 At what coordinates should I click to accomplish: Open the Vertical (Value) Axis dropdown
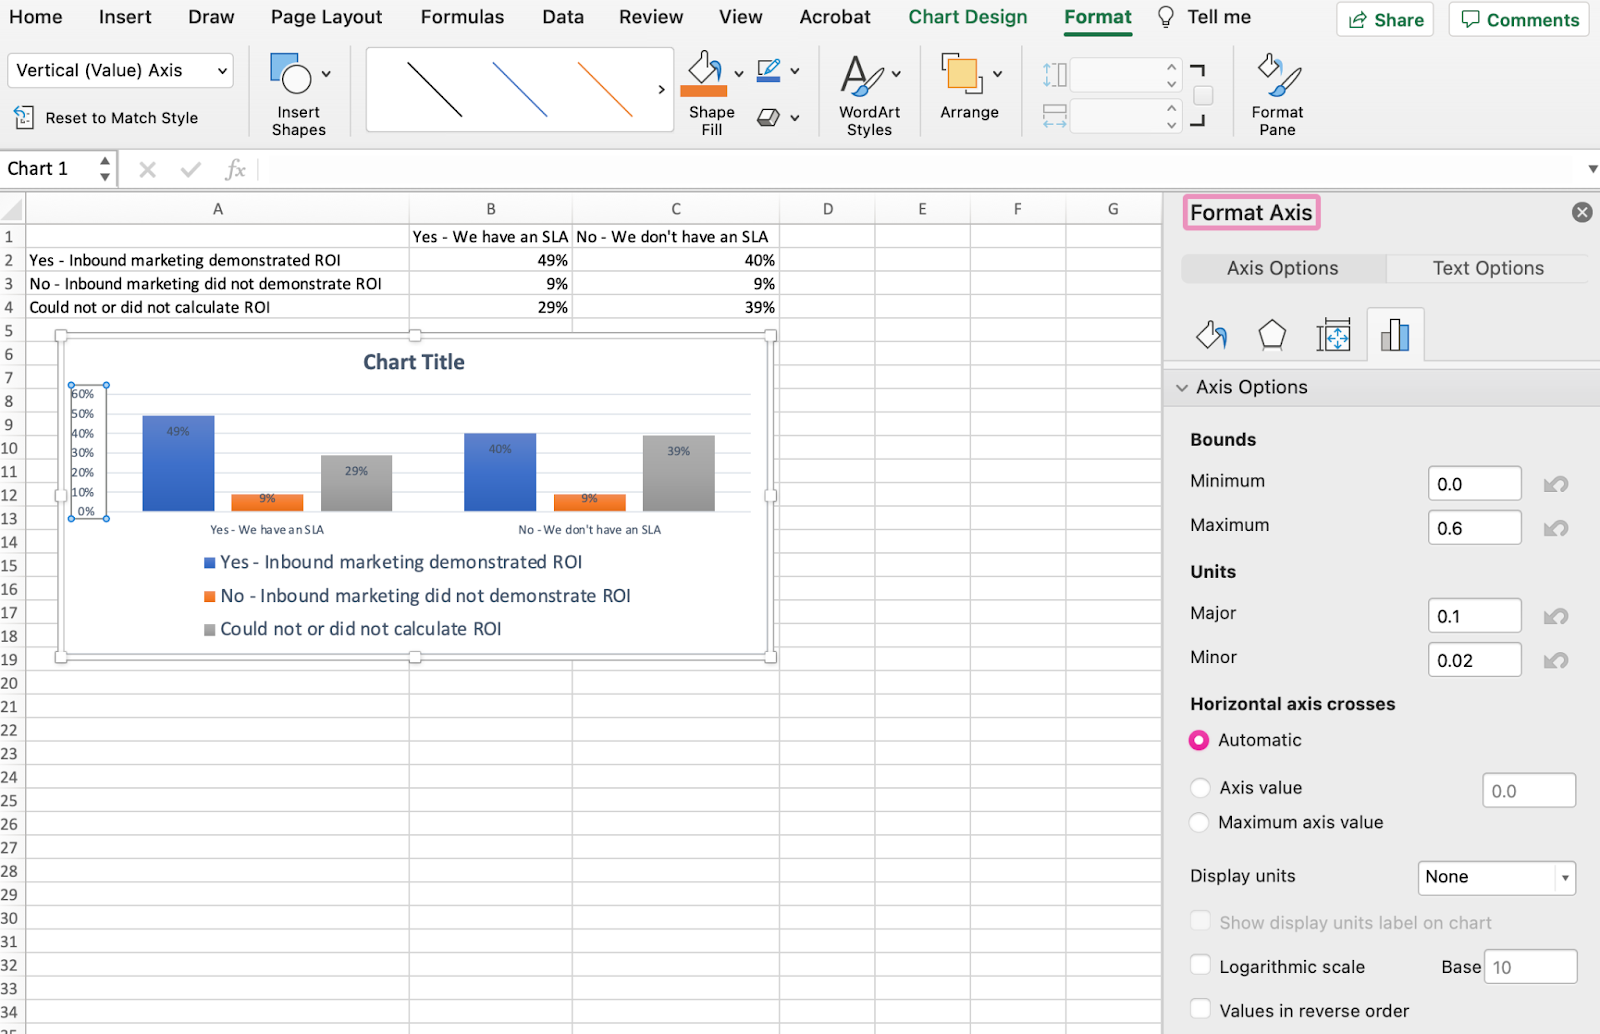[120, 70]
